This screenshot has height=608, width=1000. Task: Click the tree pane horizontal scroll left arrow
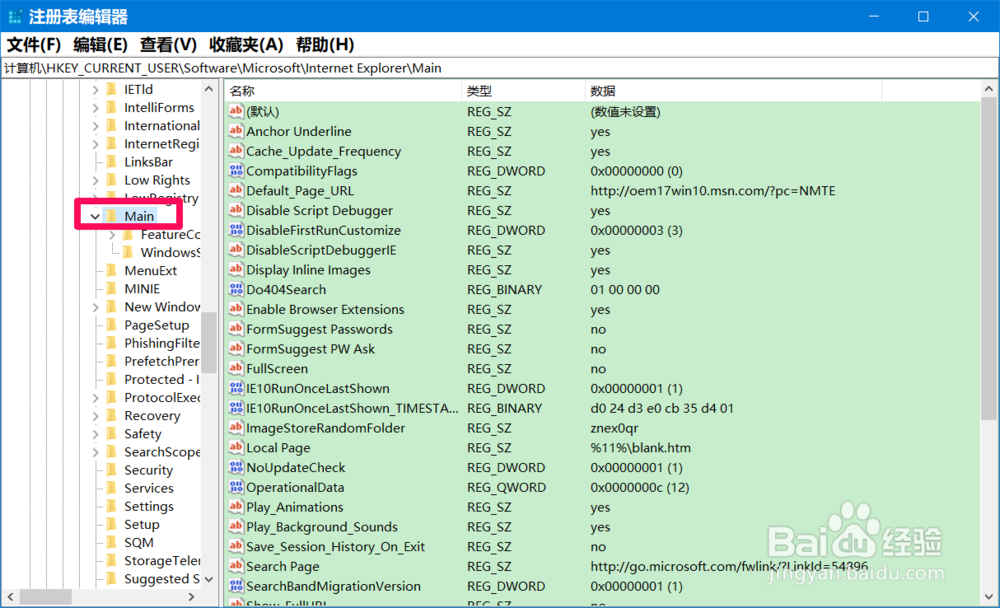click(11, 597)
